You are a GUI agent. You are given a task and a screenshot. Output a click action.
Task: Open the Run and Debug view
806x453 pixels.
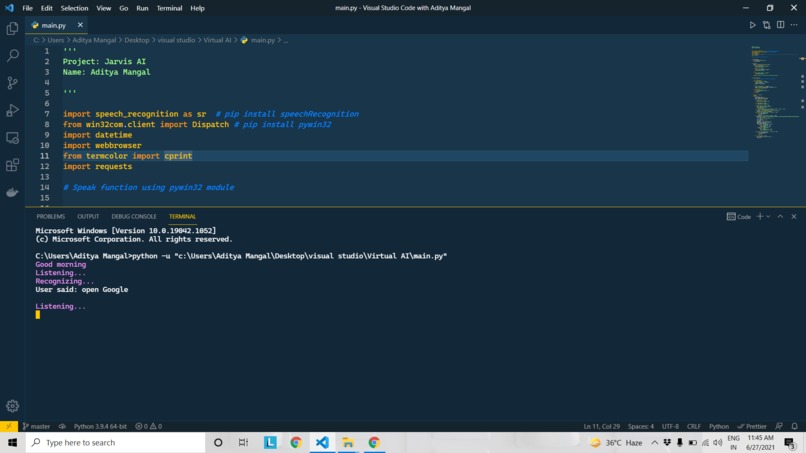click(12, 110)
